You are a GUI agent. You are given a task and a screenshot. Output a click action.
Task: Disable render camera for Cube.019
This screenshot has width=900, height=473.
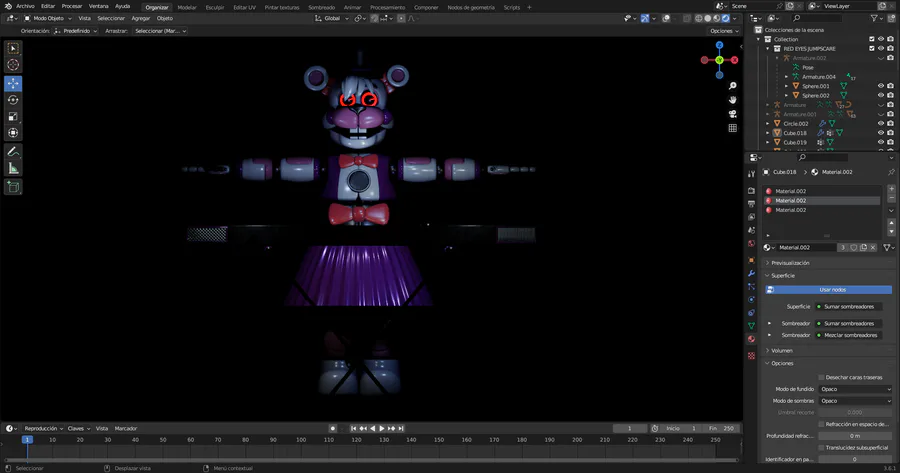[x=890, y=142]
